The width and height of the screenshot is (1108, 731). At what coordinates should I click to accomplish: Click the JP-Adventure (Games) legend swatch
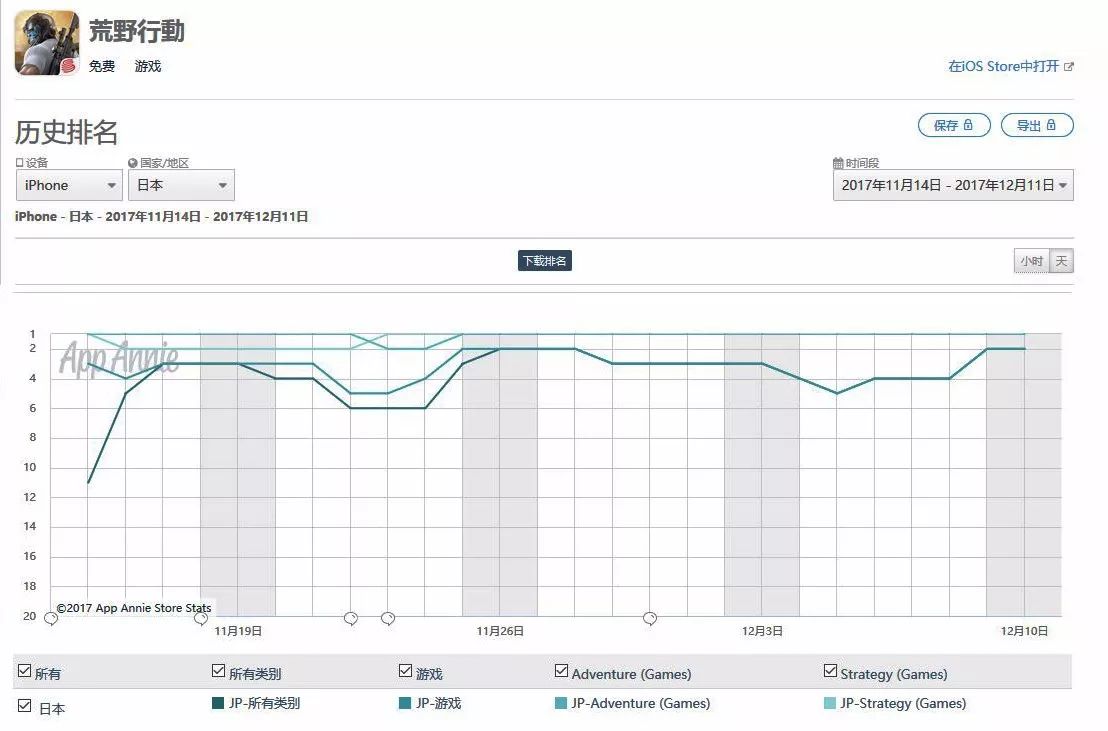click(x=561, y=703)
